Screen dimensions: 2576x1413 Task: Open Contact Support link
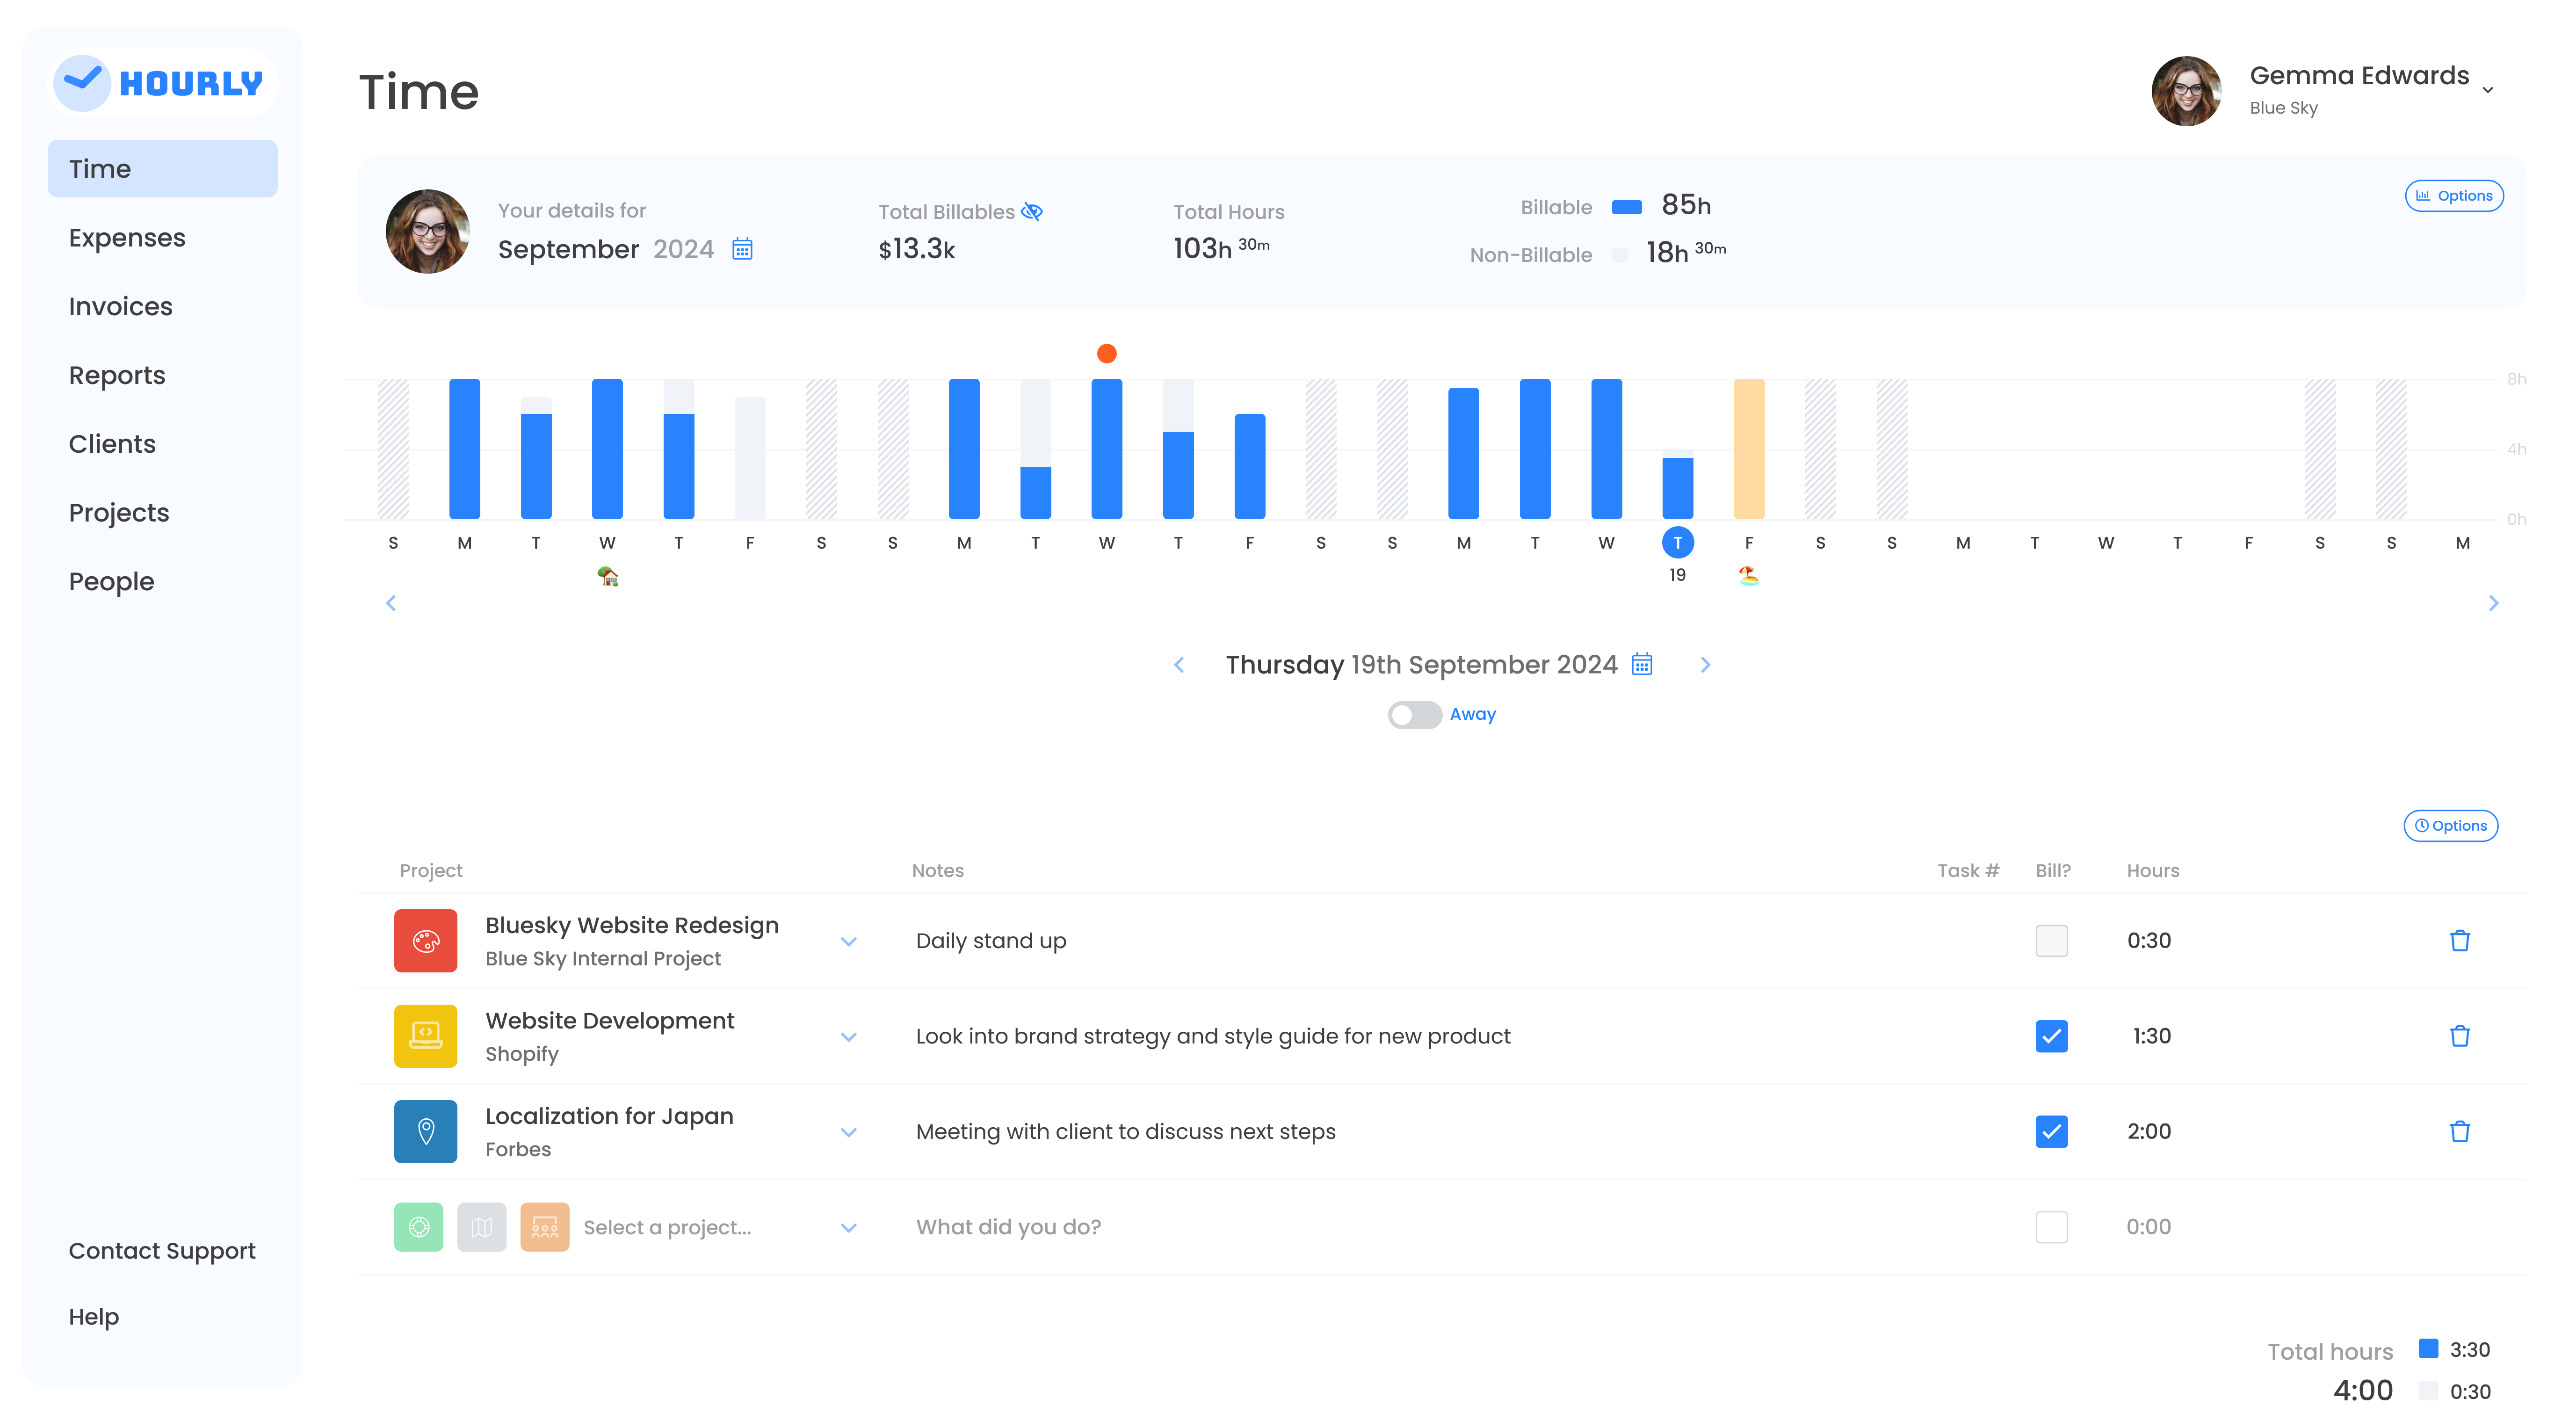(162, 1250)
